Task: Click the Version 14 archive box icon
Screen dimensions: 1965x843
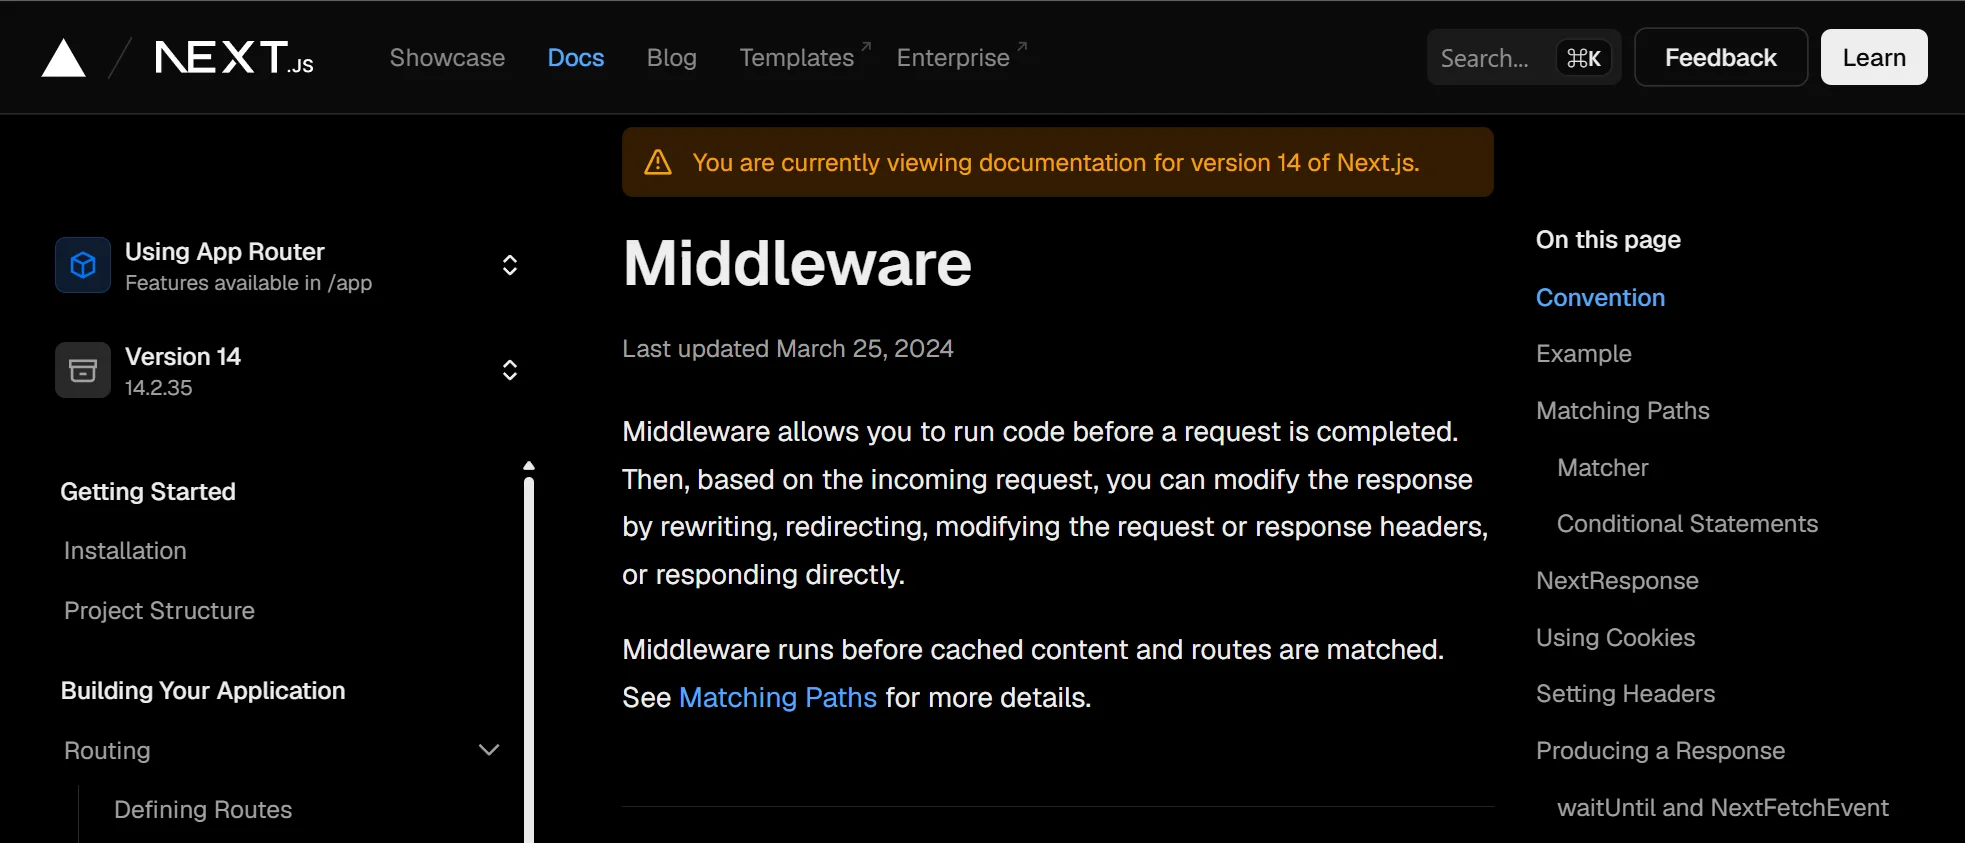Action: click(x=83, y=370)
